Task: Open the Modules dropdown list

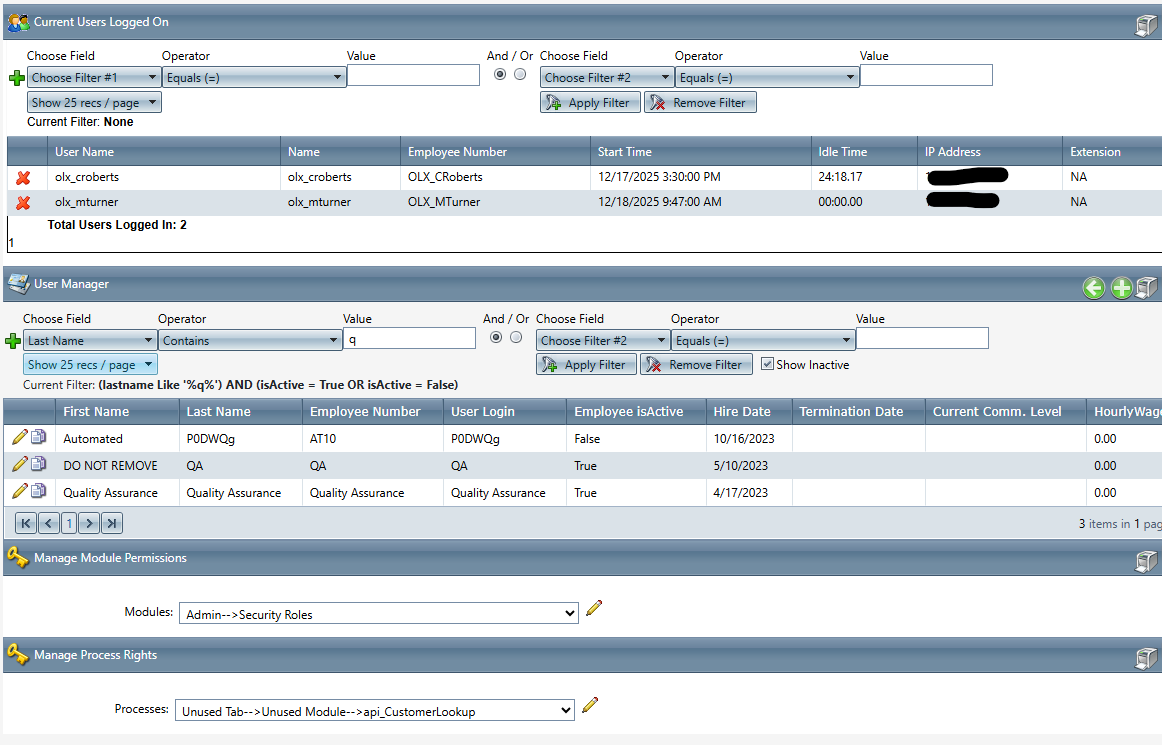Action: [x=376, y=614]
